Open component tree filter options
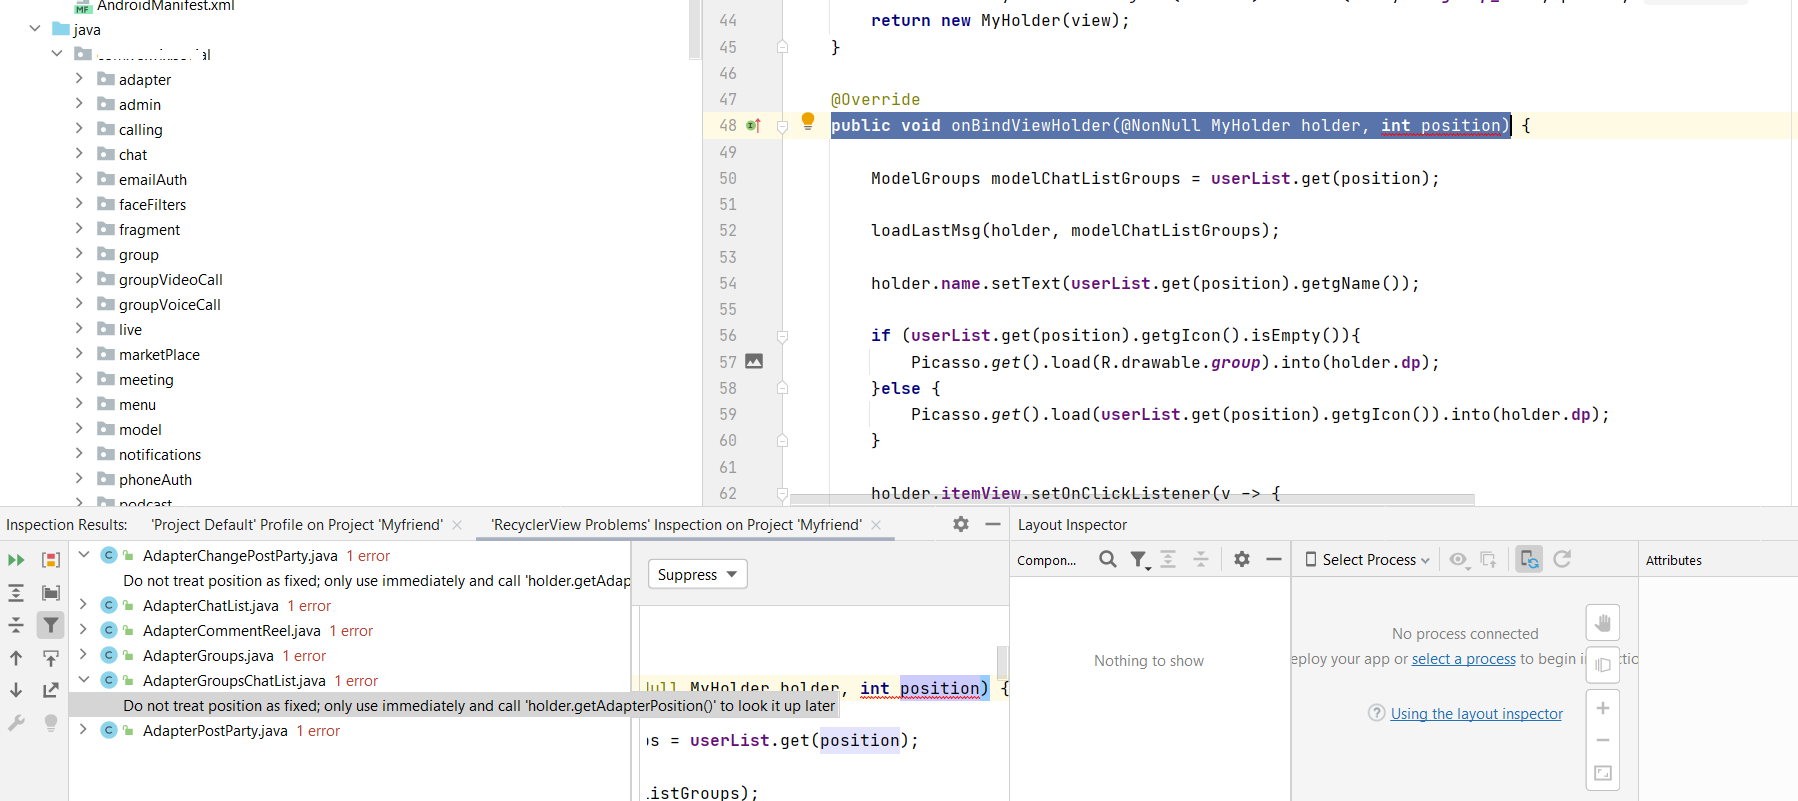 (1140, 560)
